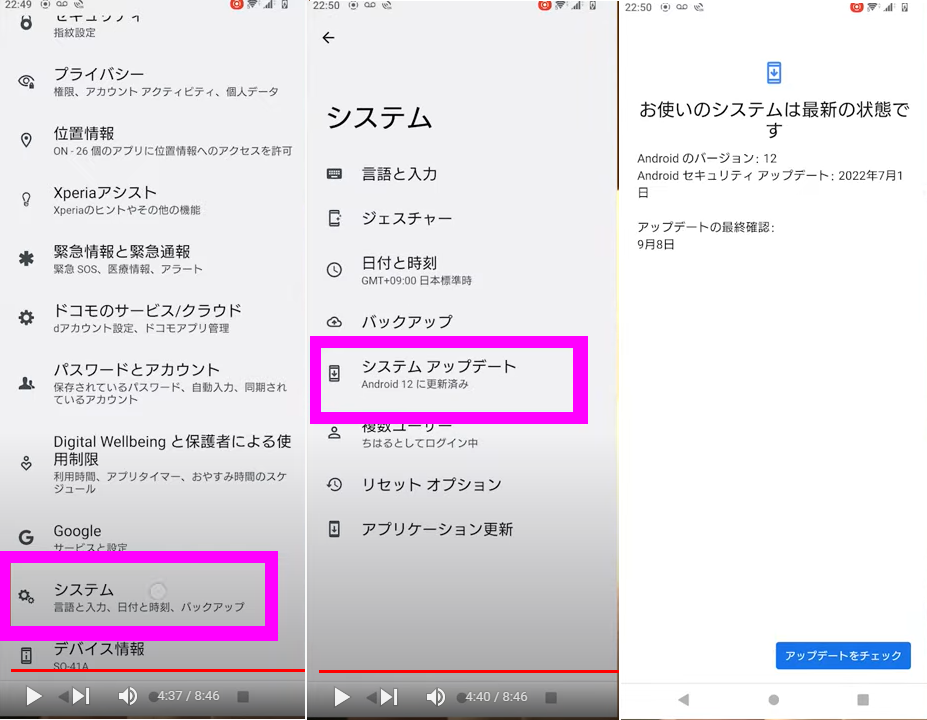927x720 pixels.
Task: Open アプリケーション更新 entry
Action: pyautogui.click(x=462, y=529)
